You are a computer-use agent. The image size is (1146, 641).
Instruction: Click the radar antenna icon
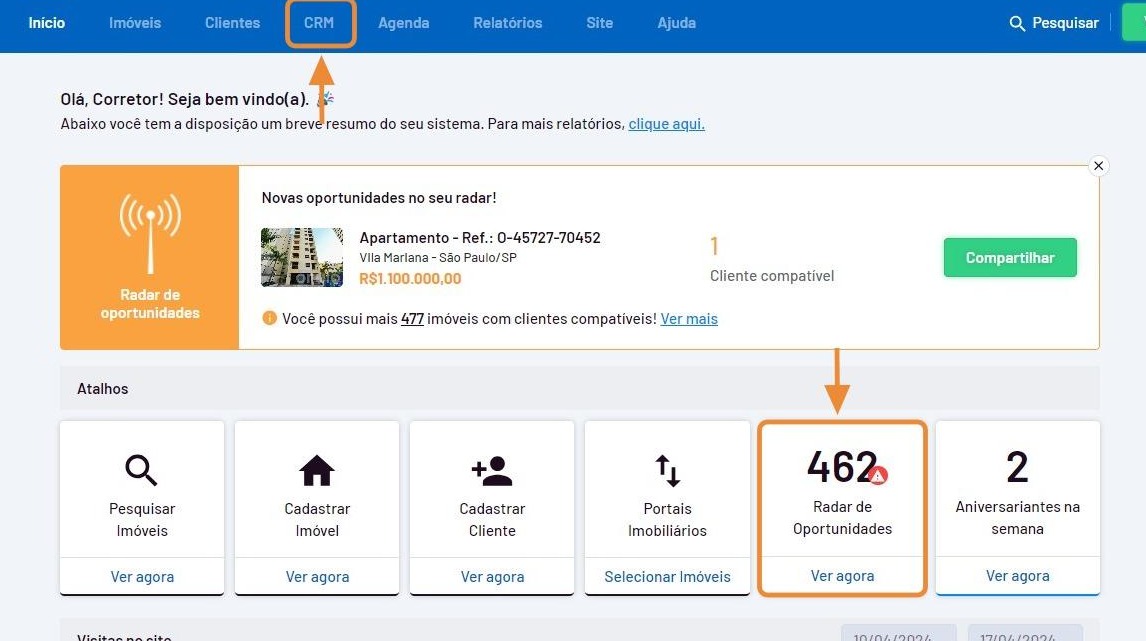click(x=150, y=231)
